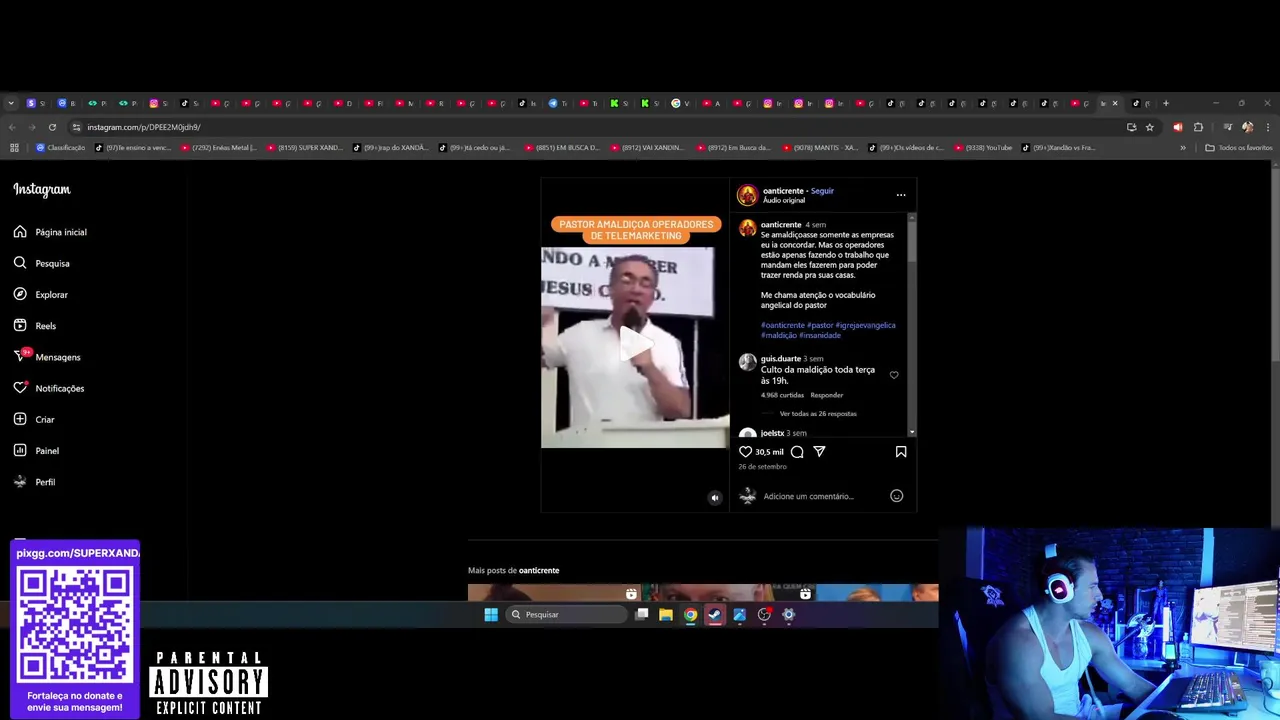Open Chrome from the taskbar
The image size is (1280, 720).
click(x=690, y=615)
